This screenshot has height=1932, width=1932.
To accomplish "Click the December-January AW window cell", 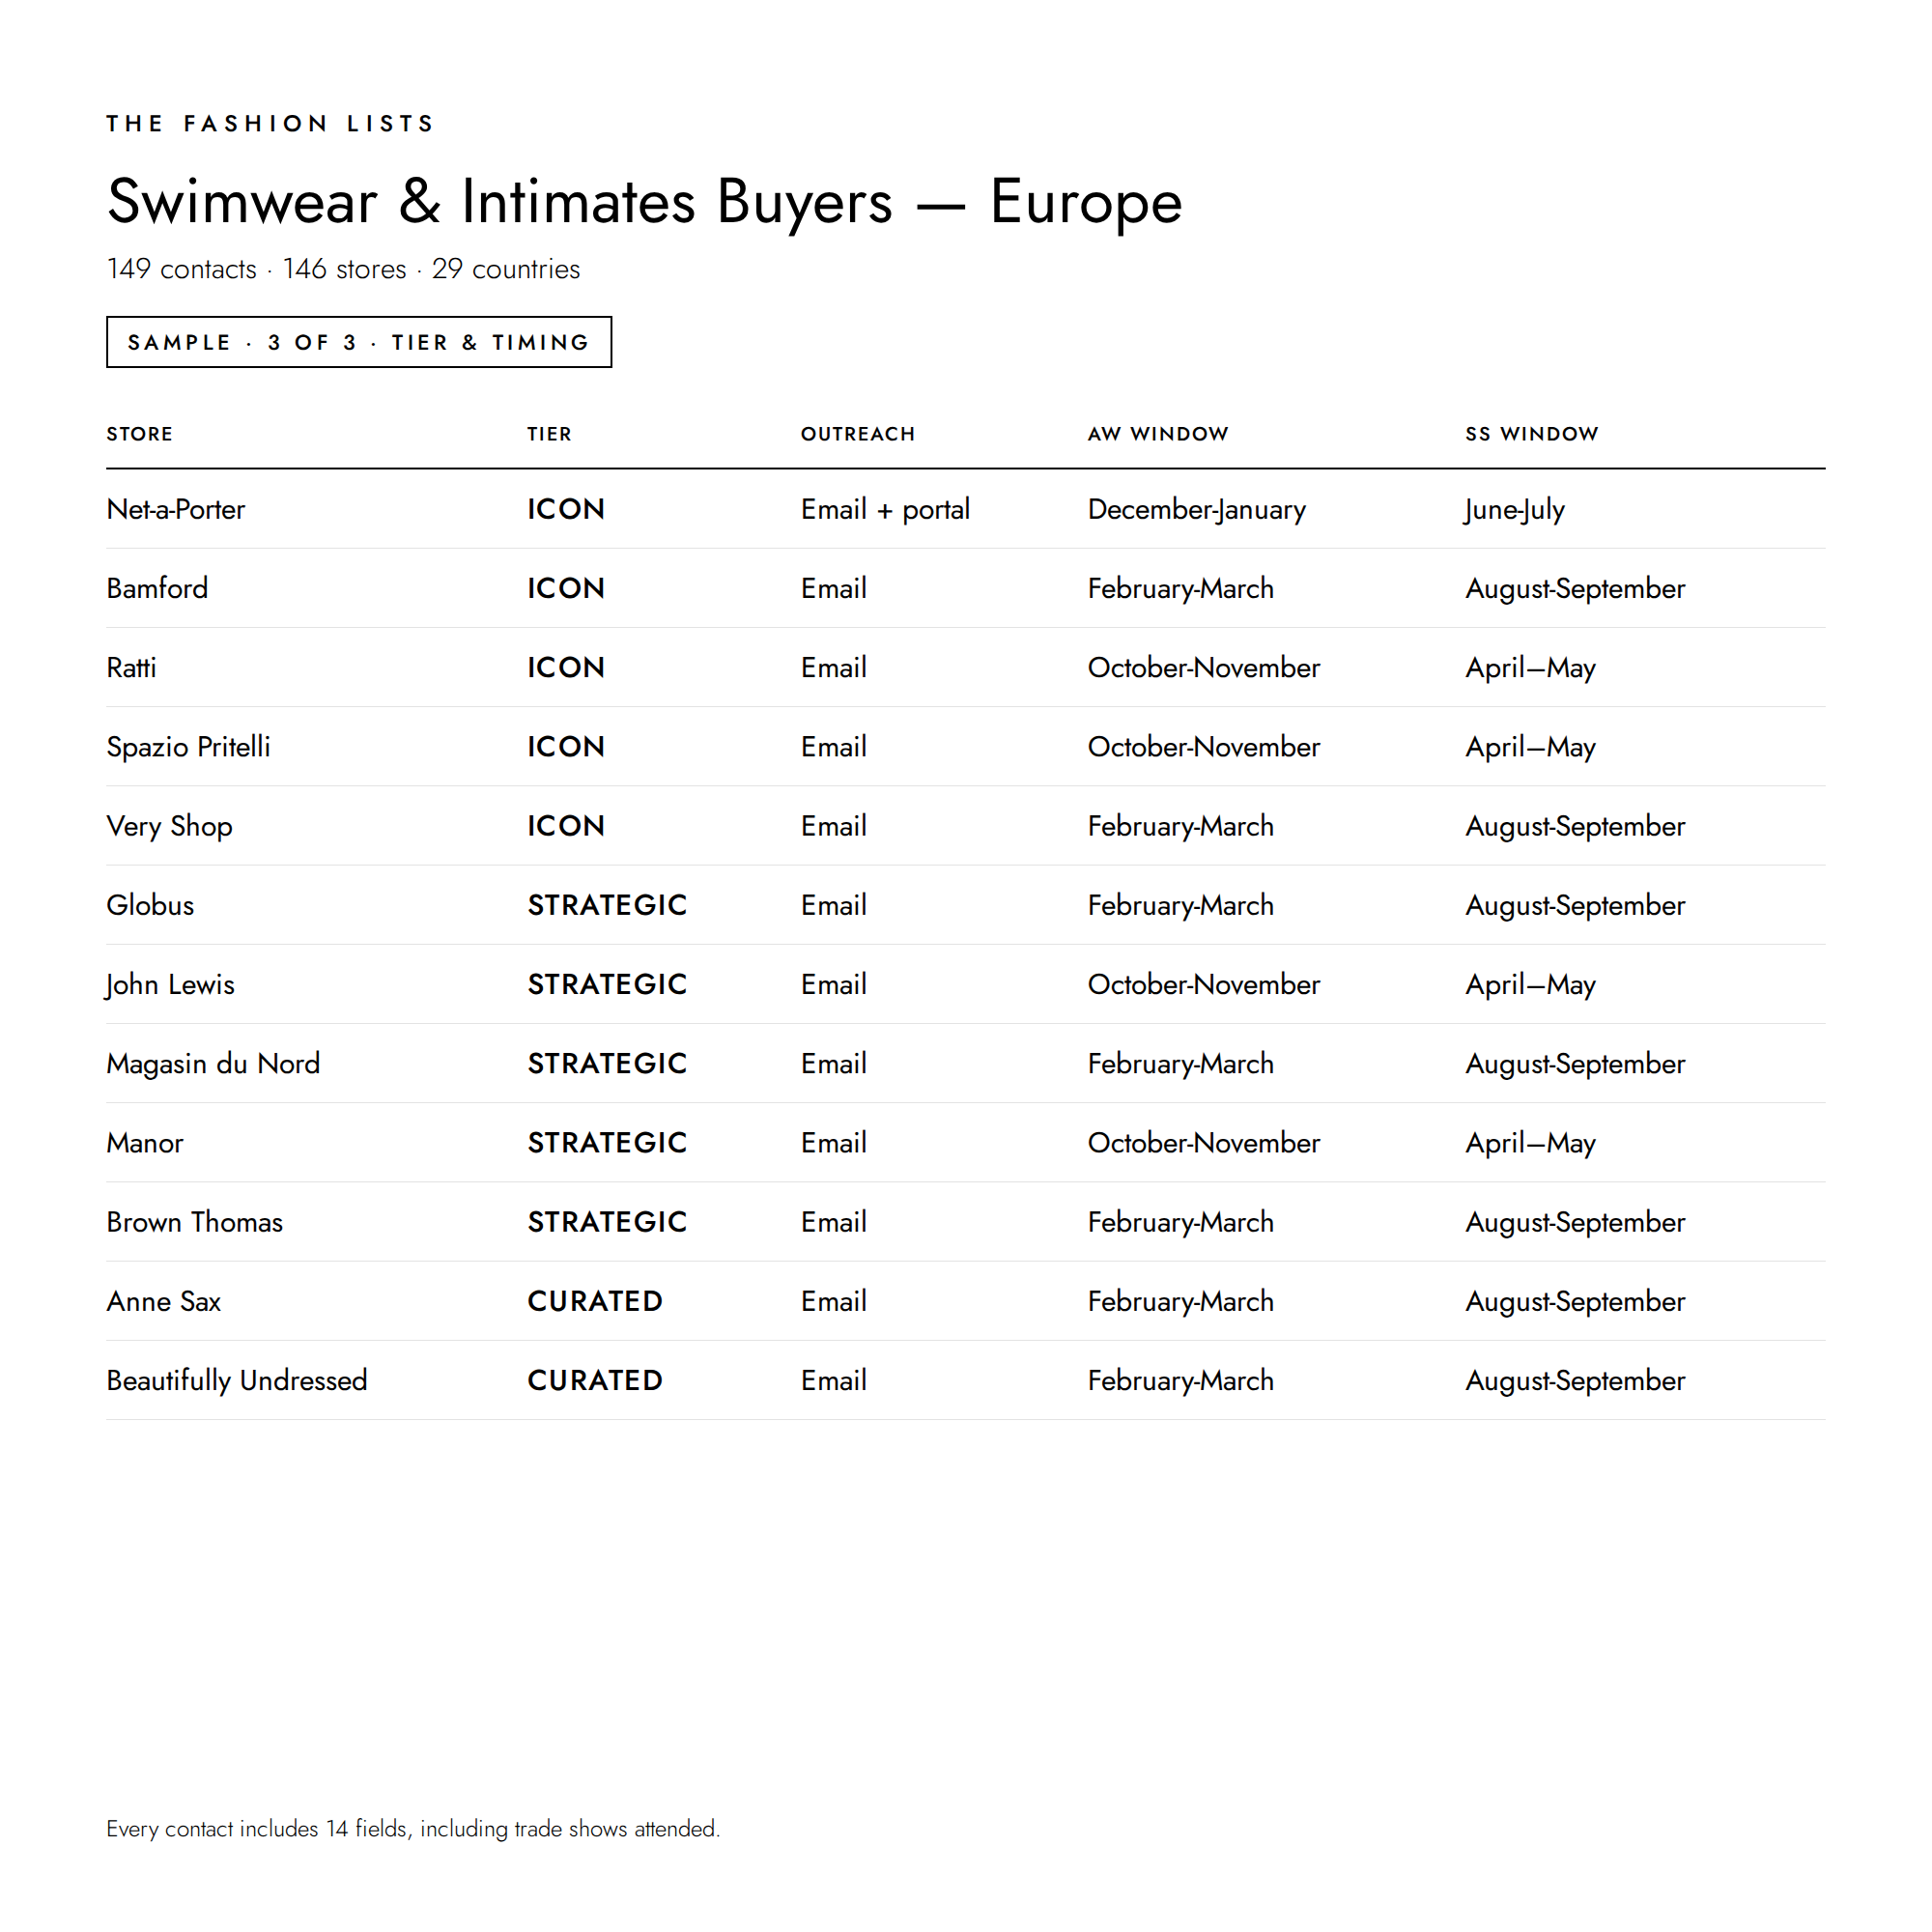I will 1197,509.
